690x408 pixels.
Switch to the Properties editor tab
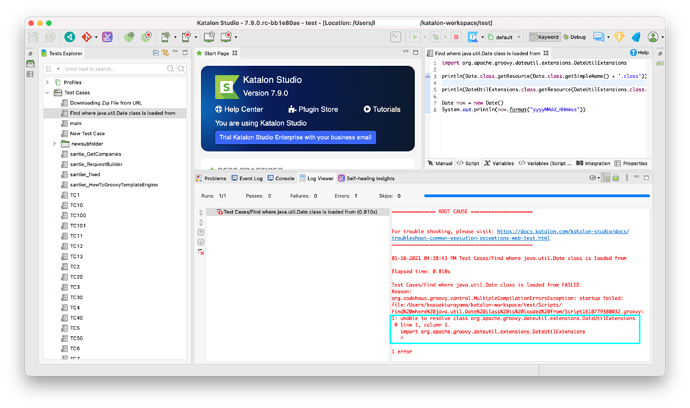(x=631, y=163)
